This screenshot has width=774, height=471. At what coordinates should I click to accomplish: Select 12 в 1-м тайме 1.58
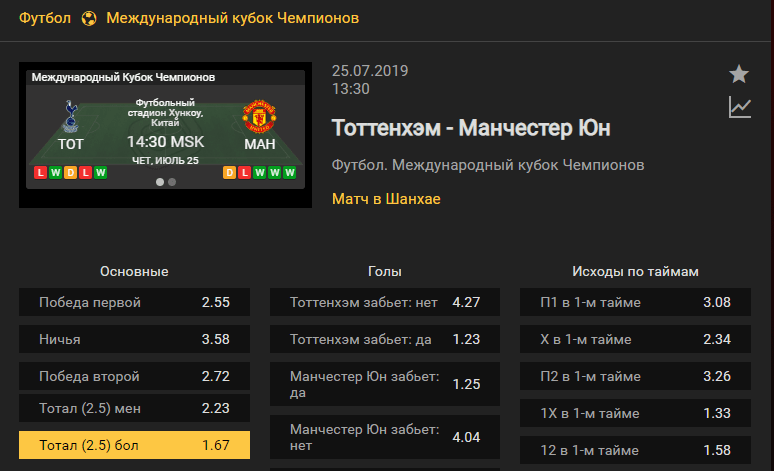pos(635,450)
